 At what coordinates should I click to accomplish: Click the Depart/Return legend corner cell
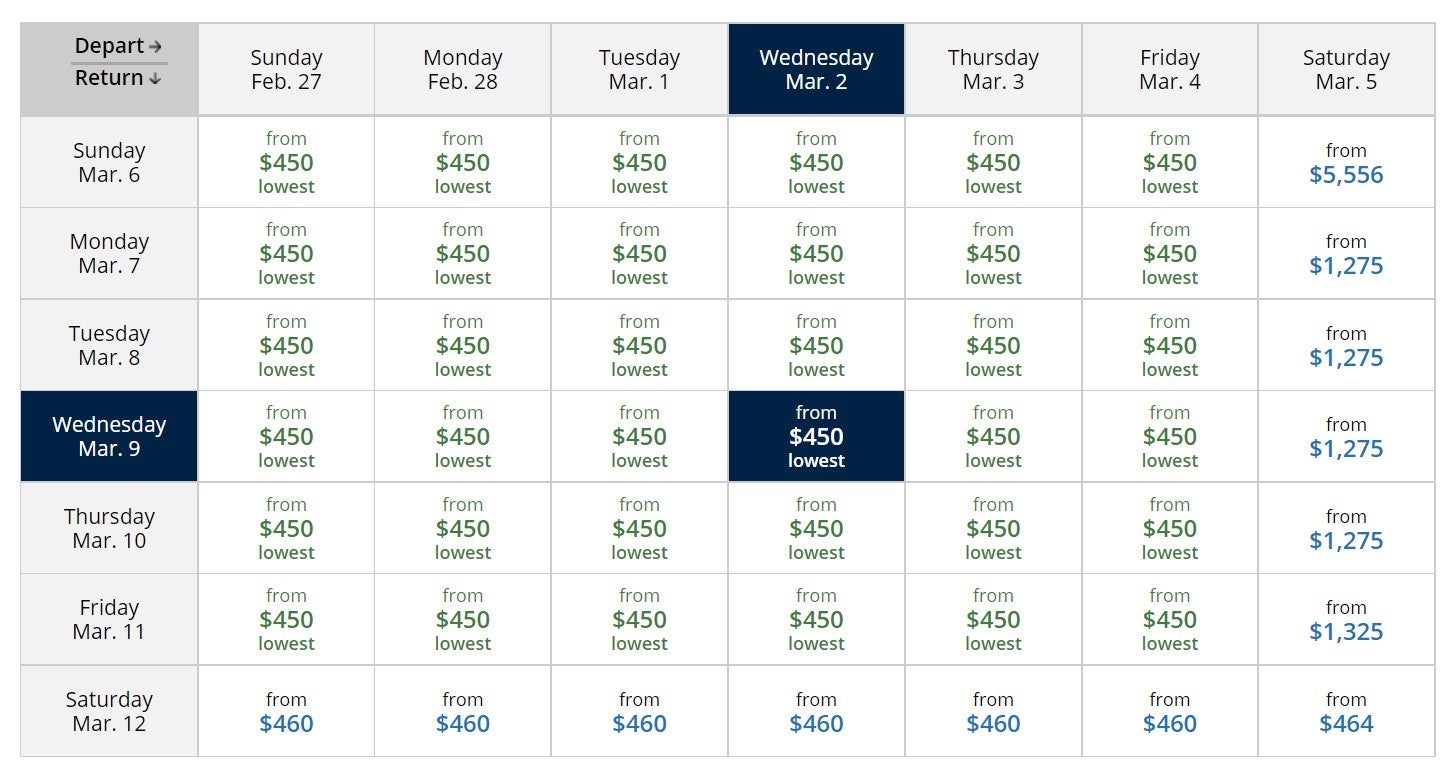pos(109,70)
